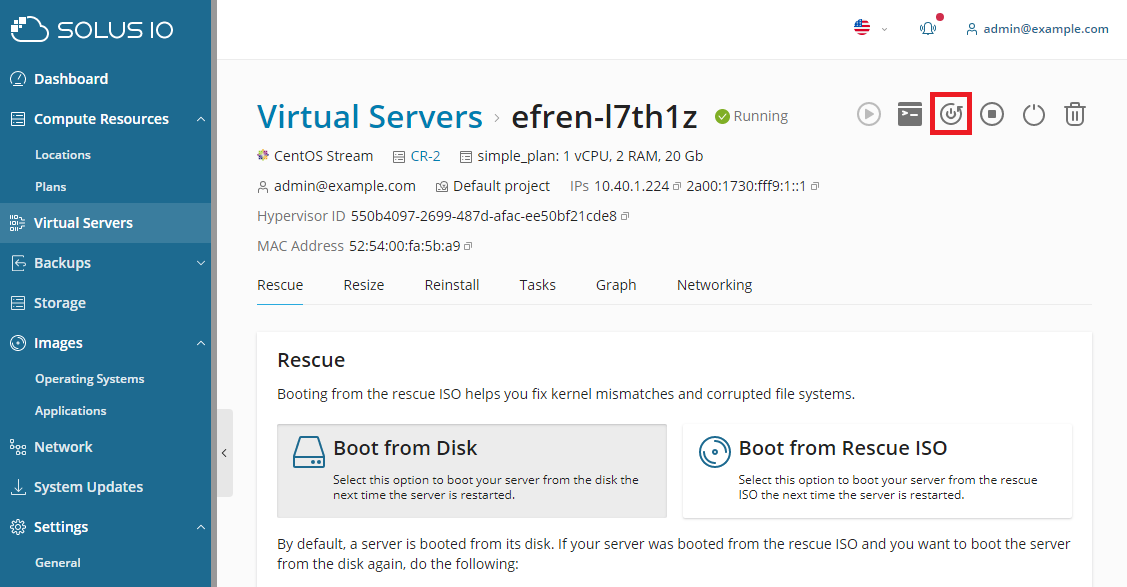The width and height of the screenshot is (1127, 587).
Task: Click the Start server play icon
Action: [x=868, y=114]
